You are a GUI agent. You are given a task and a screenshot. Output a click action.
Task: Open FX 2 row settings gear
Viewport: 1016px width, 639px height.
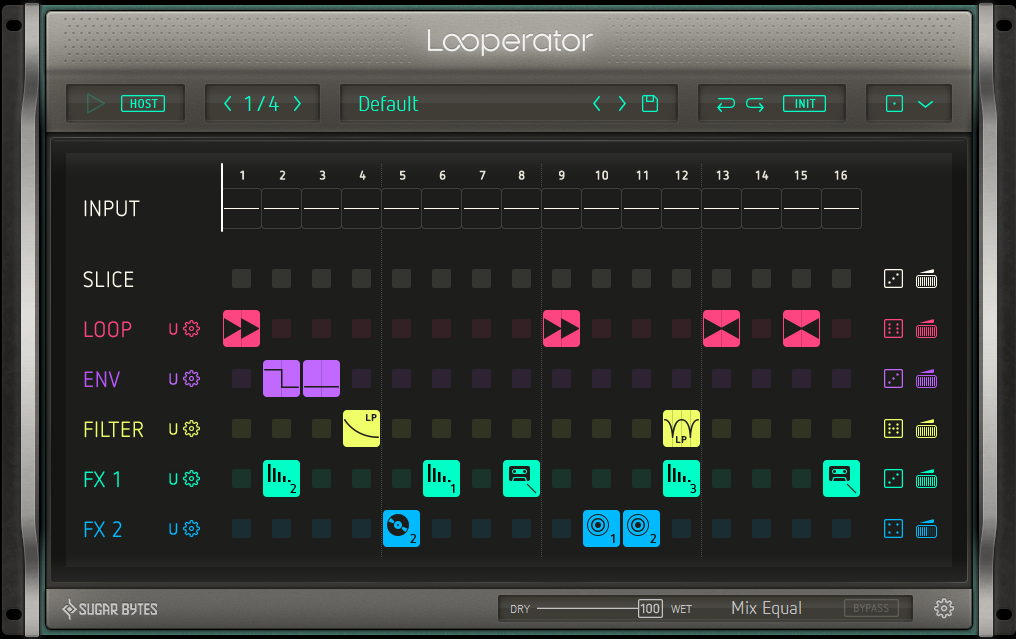tap(191, 529)
